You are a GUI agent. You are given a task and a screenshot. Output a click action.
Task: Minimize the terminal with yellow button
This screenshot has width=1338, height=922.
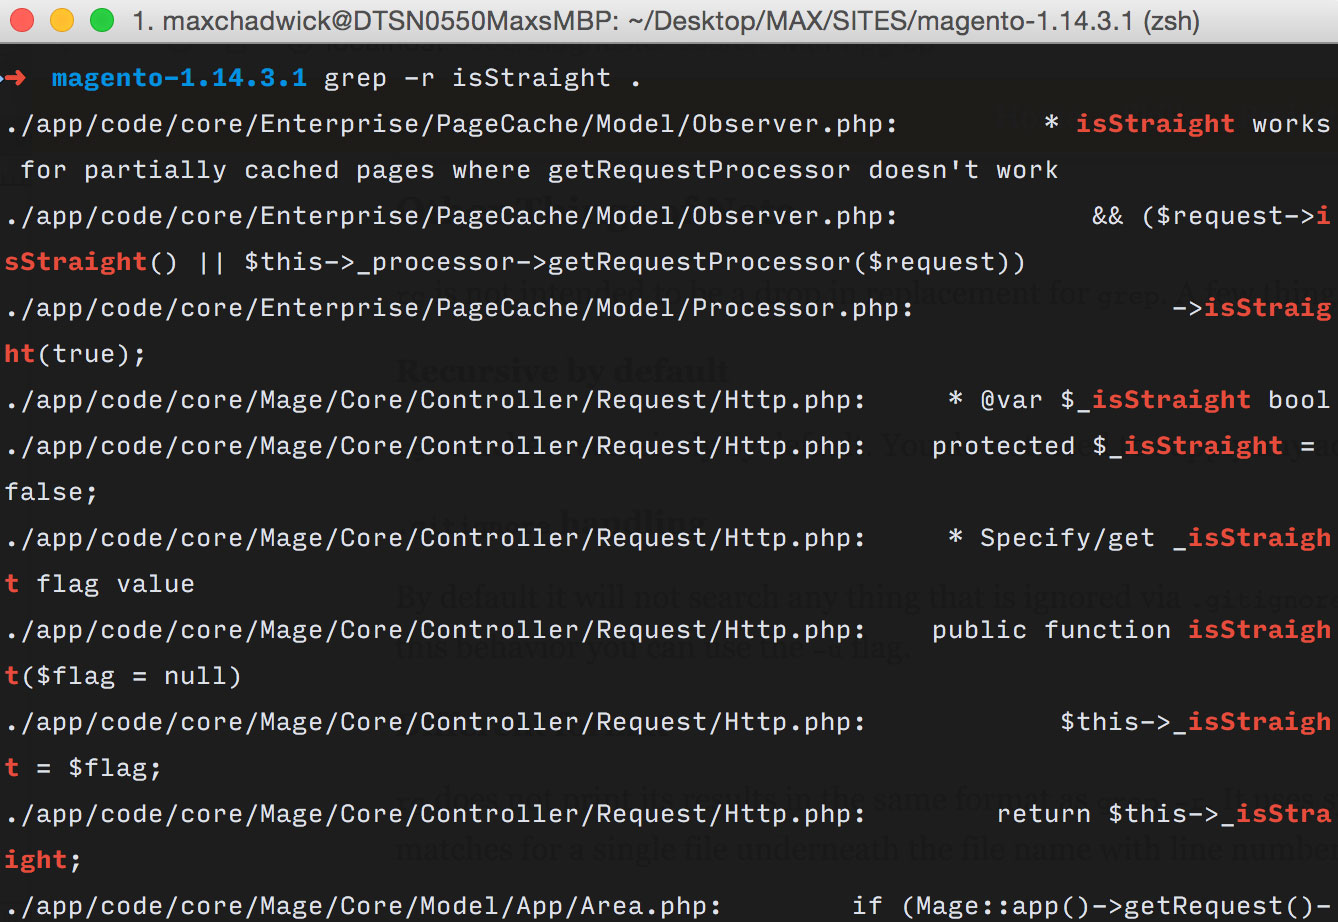coord(62,20)
